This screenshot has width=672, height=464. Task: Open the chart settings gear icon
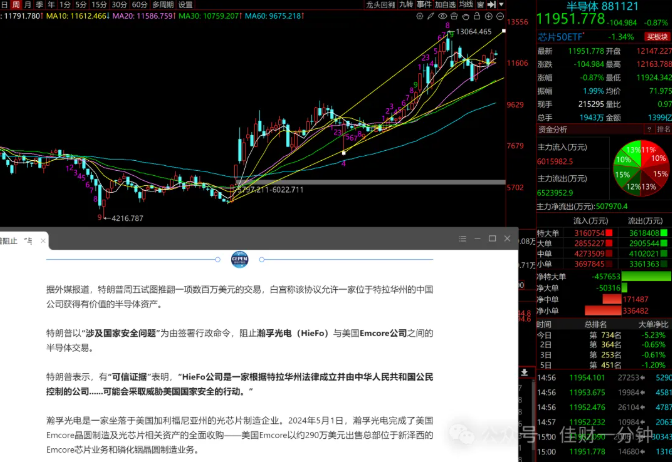[420, 16]
